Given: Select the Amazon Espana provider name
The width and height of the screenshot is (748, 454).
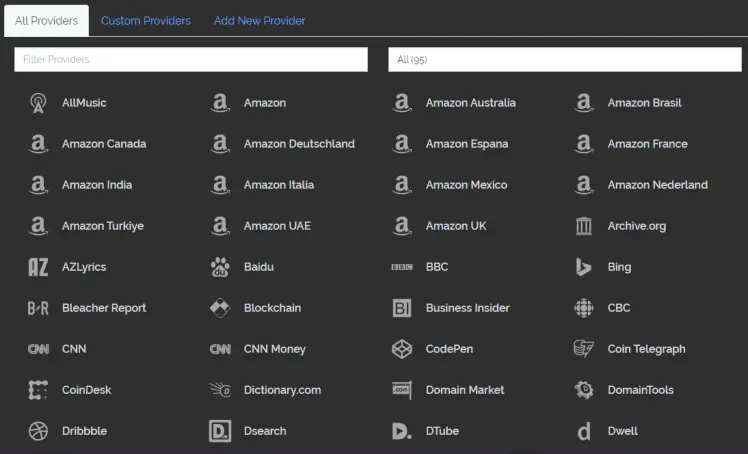Looking at the screenshot, I should (467, 144).
